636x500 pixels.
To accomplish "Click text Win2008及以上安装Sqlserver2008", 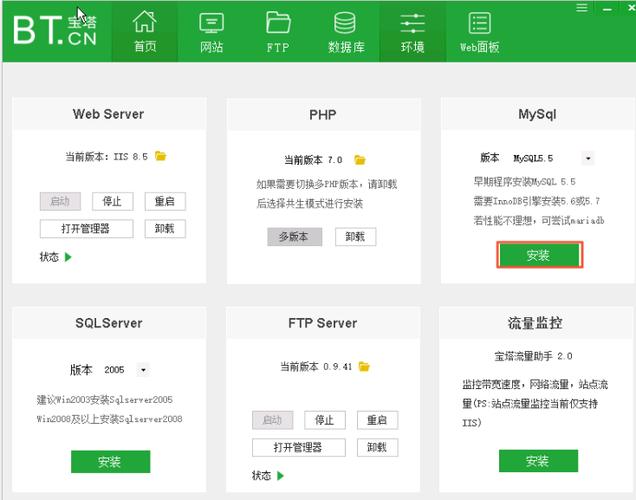I will click(110, 419).
